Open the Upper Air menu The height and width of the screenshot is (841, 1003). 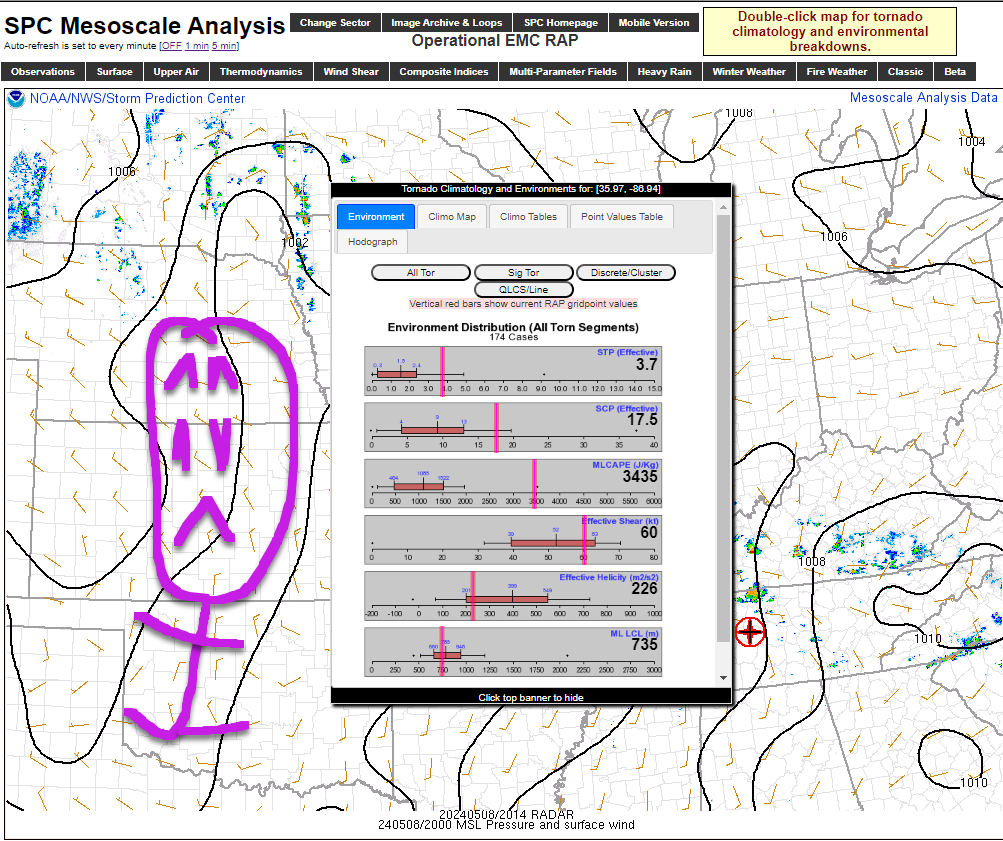click(x=176, y=72)
